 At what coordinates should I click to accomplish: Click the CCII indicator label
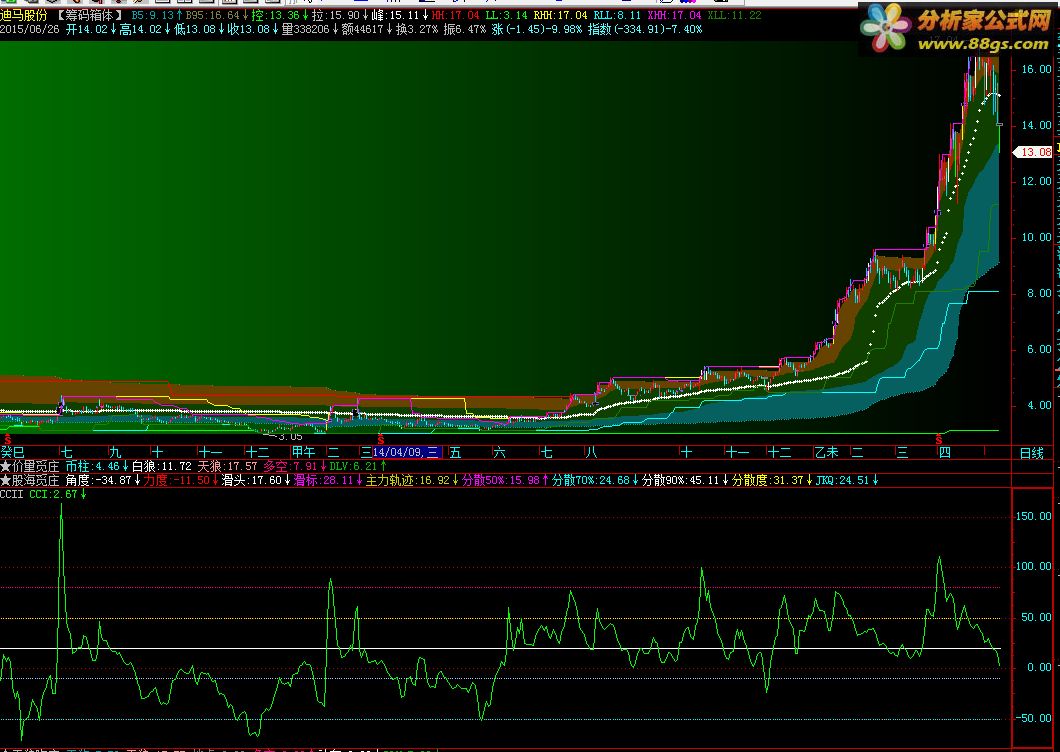point(11,494)
